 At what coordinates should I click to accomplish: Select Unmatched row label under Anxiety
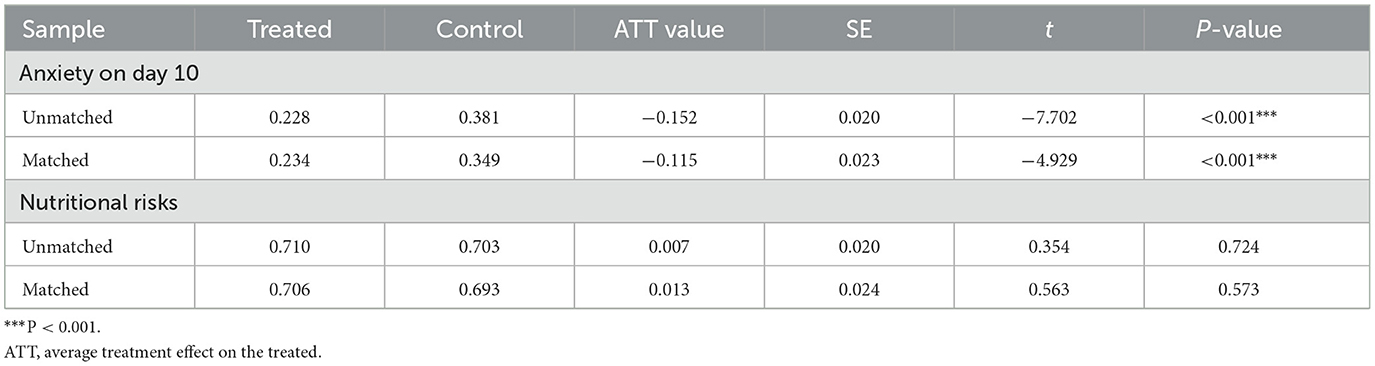tap(67, 117)
